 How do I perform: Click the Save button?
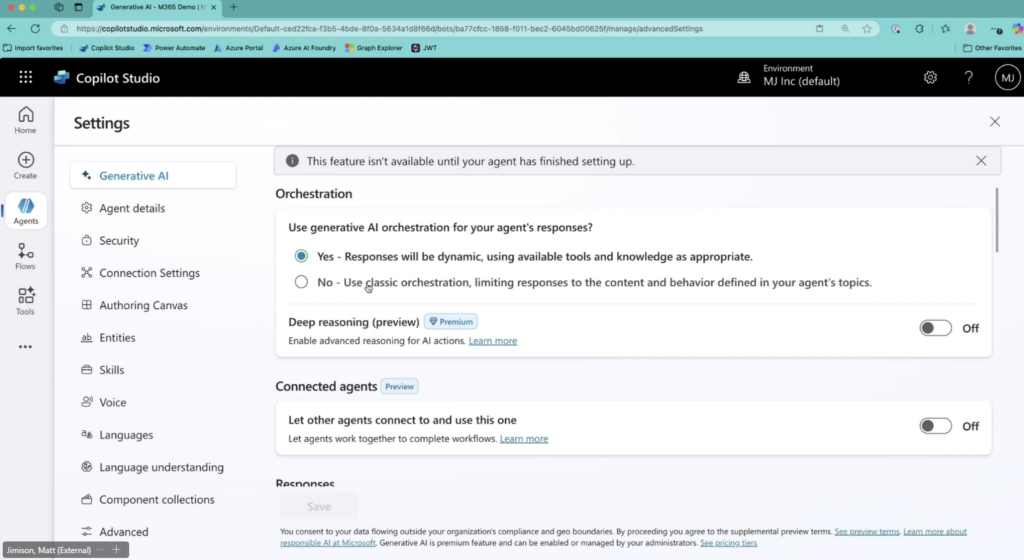pos(319,506)
